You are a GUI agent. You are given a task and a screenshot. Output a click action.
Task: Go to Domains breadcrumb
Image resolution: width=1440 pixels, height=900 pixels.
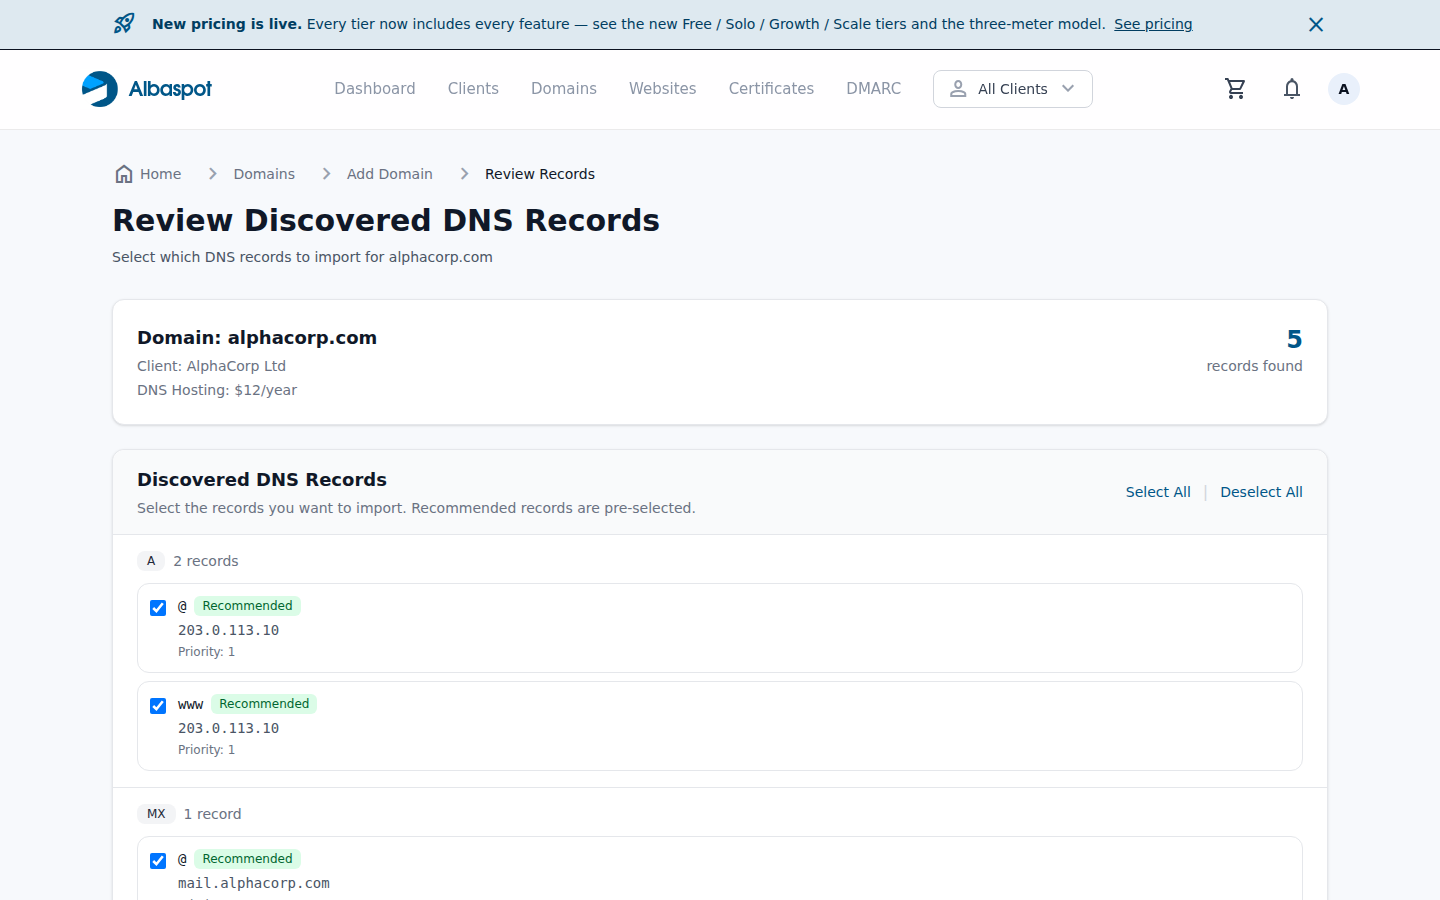(264, 174)
